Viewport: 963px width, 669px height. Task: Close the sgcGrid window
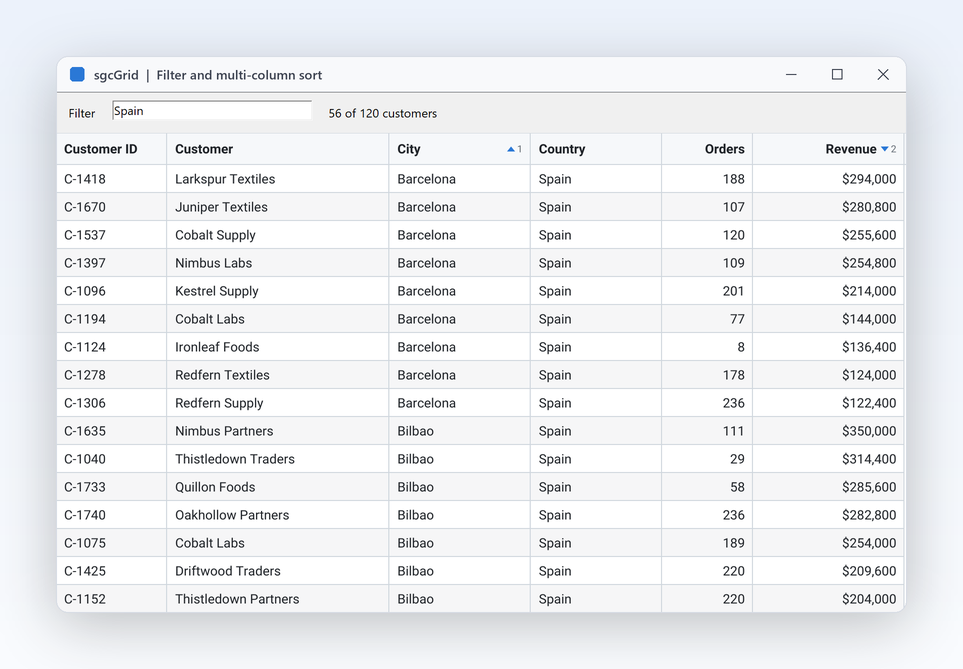883,74
